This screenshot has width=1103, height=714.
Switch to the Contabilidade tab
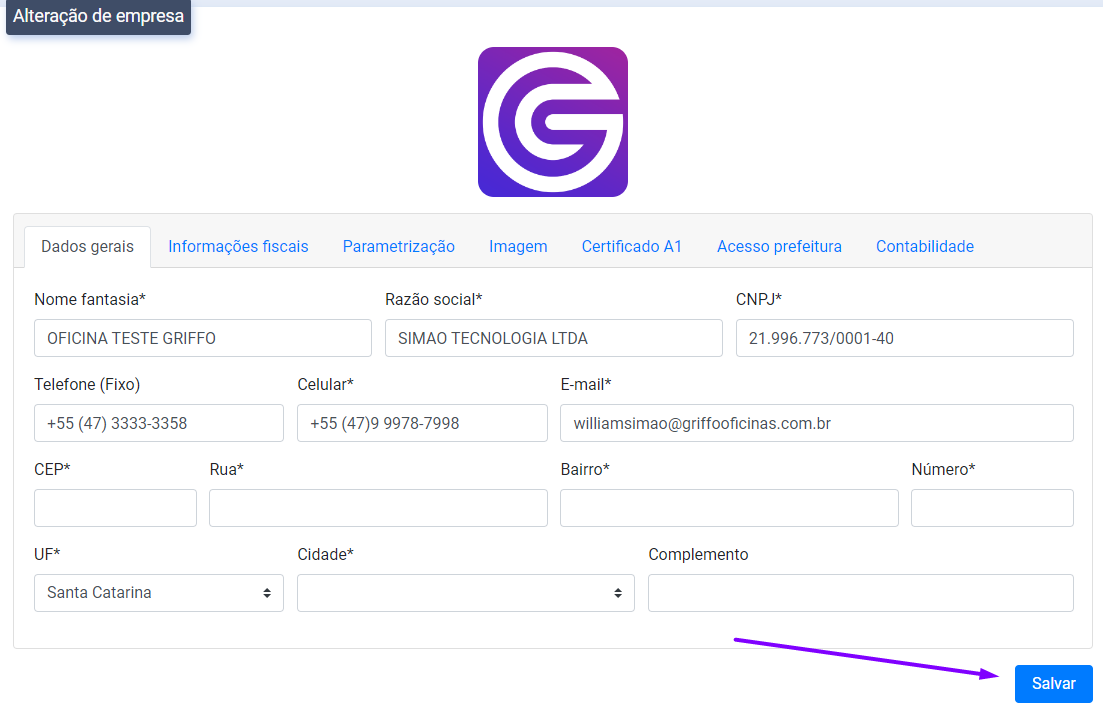tap(924, 247)
